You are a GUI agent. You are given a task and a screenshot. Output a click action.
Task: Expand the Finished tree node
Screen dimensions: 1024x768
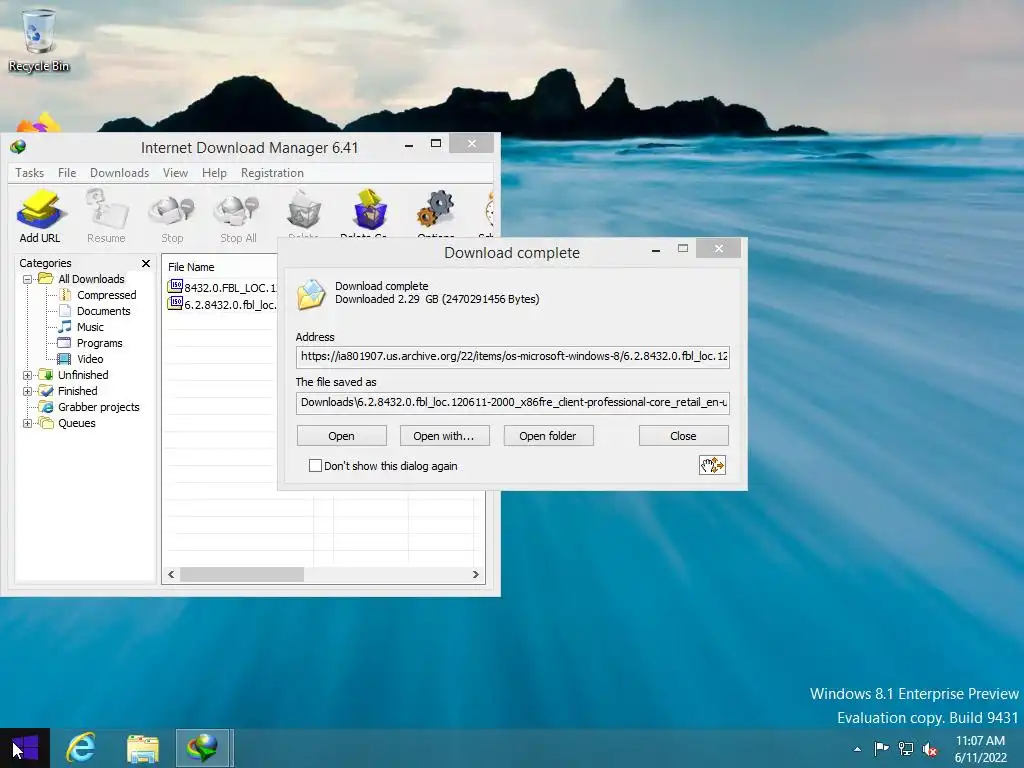tap(27, 391)
